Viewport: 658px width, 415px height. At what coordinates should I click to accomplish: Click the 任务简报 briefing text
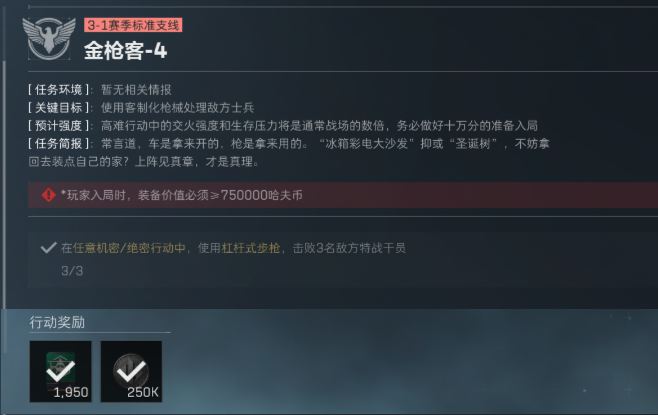(289, 152)
